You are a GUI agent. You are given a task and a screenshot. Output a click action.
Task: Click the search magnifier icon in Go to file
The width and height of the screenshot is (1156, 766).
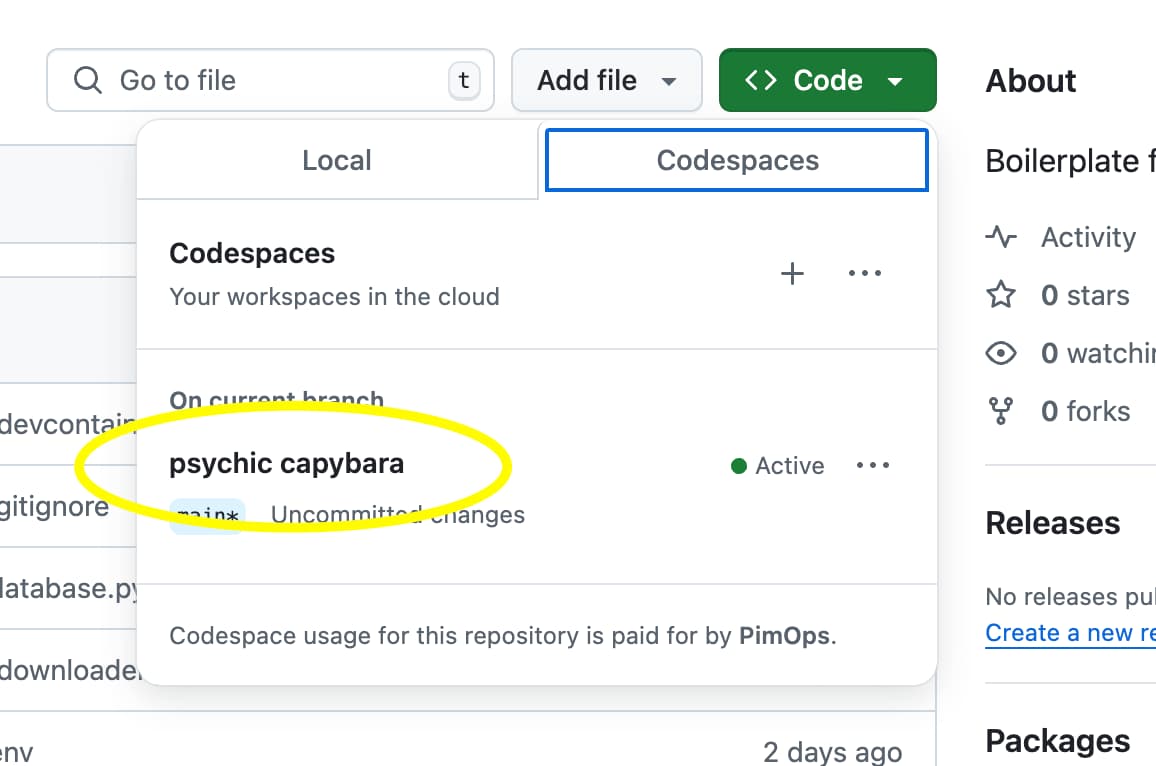point(88,80)
